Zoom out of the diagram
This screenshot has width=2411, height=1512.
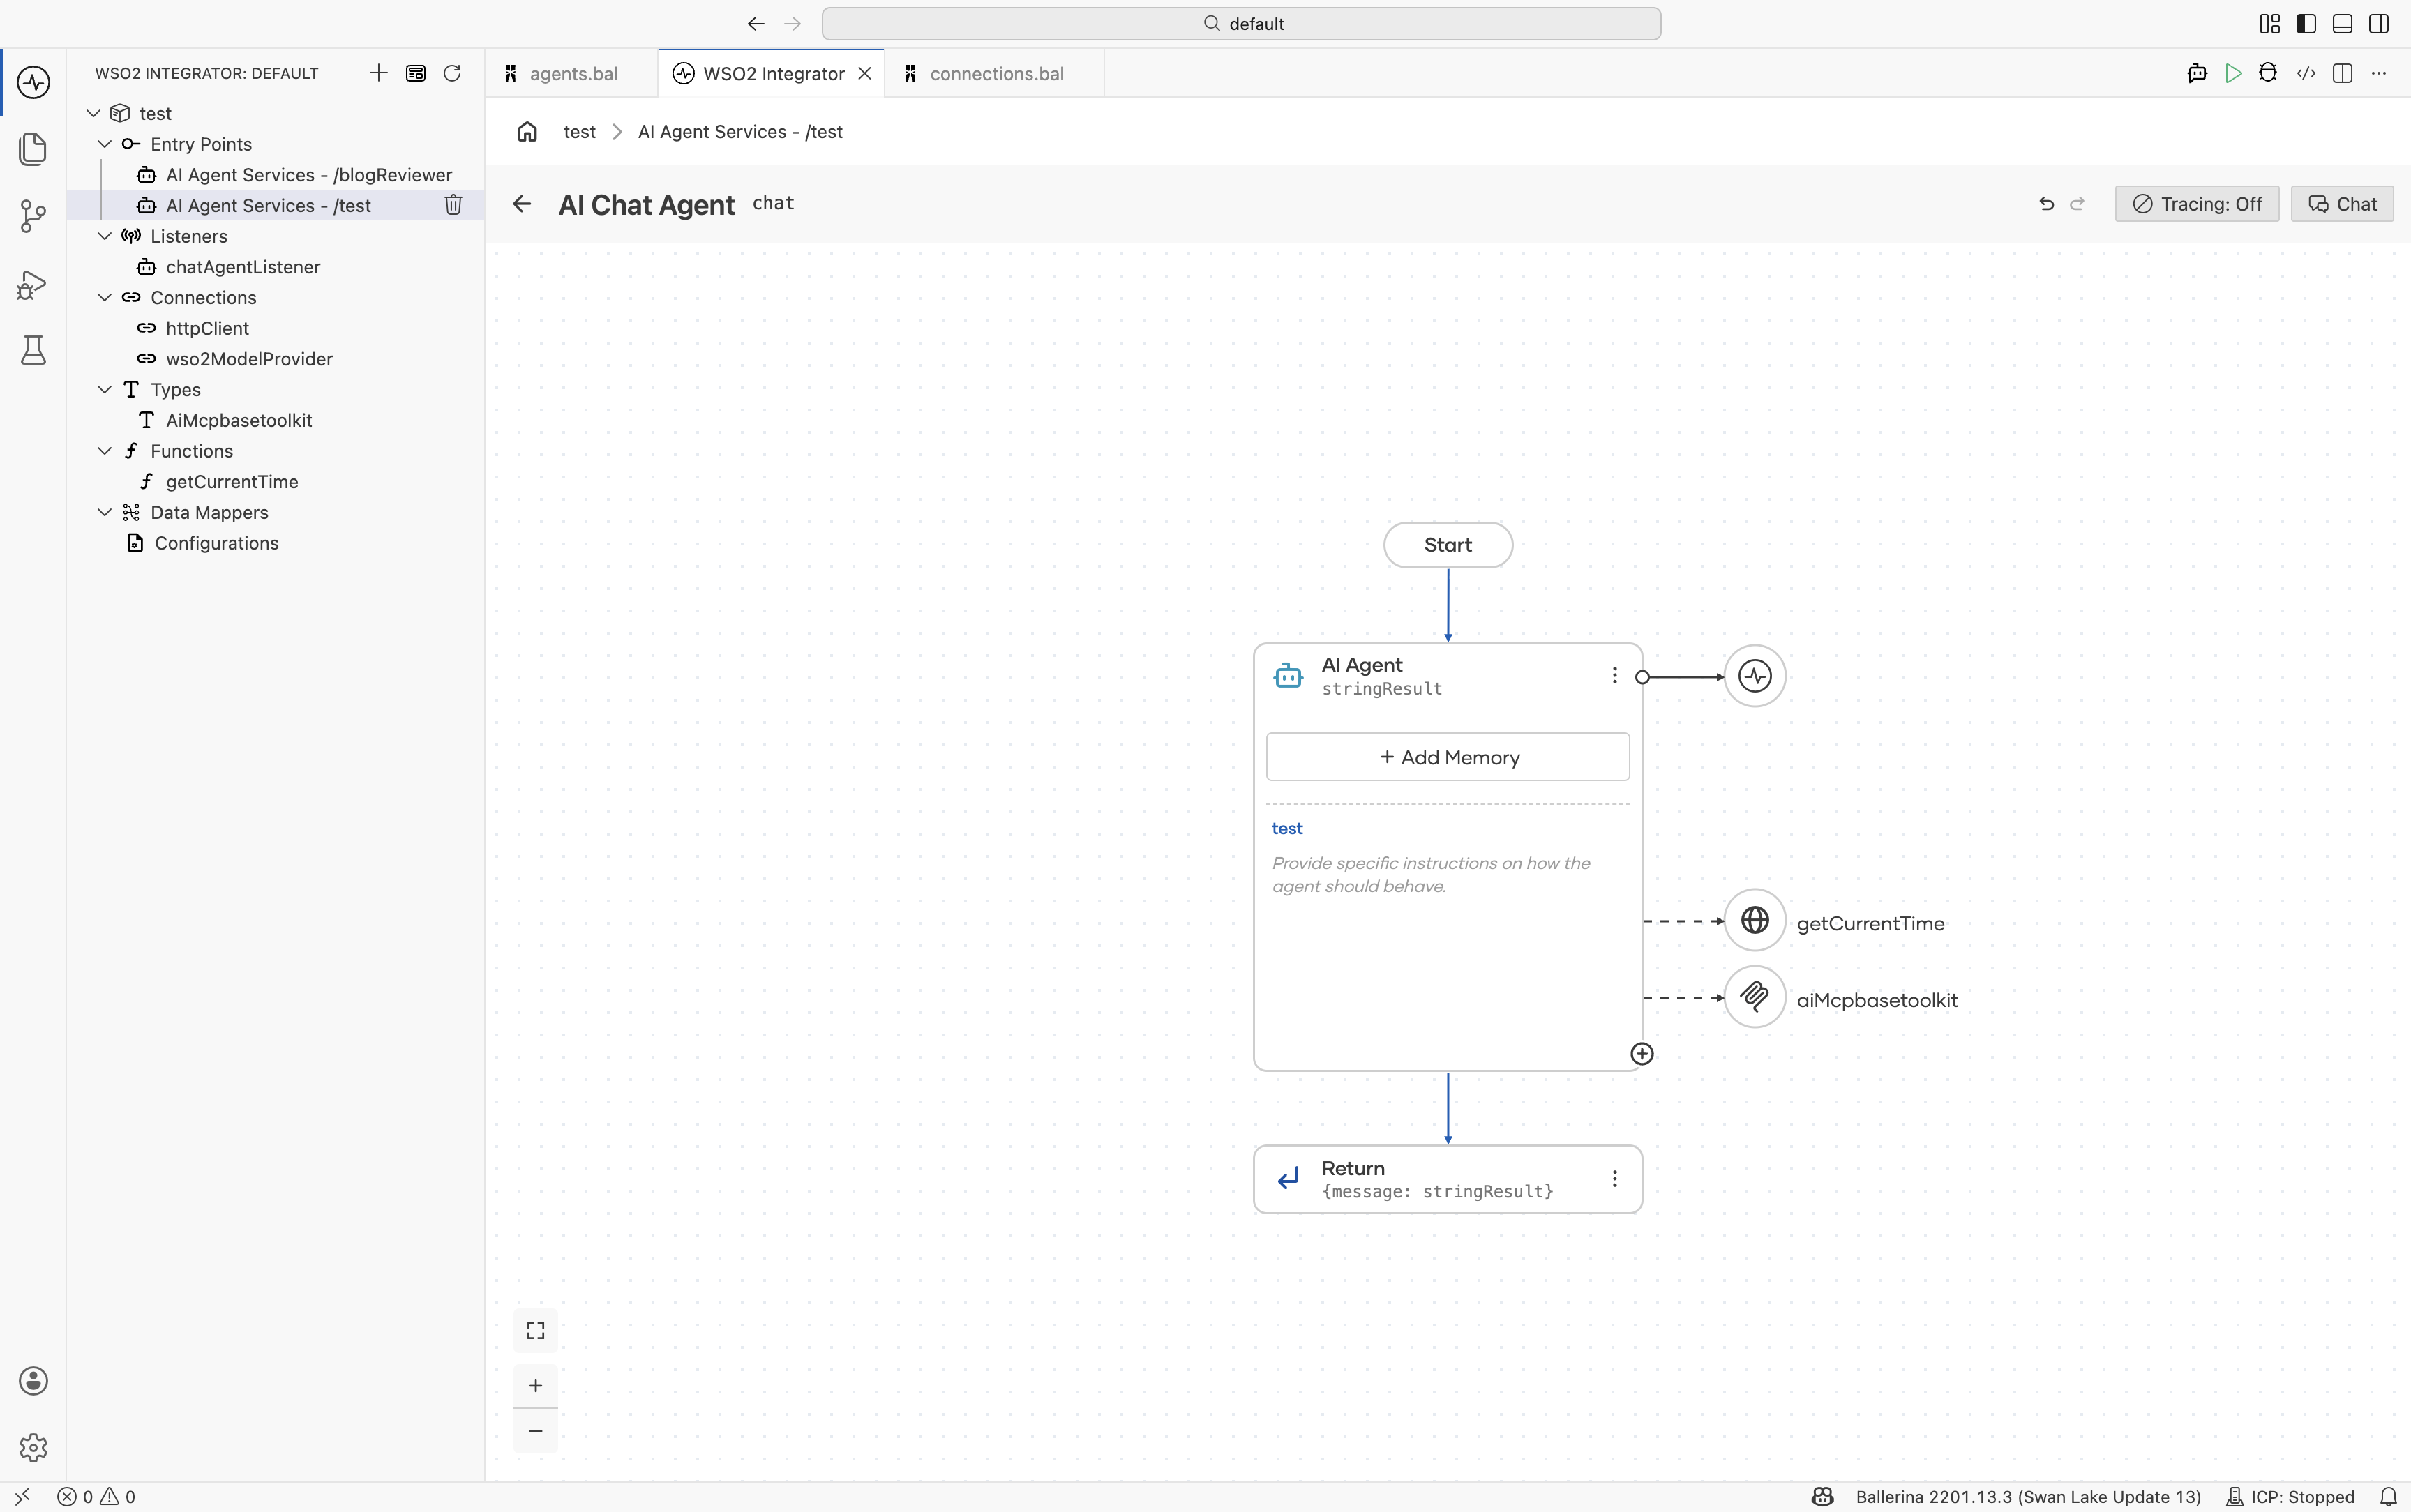click(536, 1431)
